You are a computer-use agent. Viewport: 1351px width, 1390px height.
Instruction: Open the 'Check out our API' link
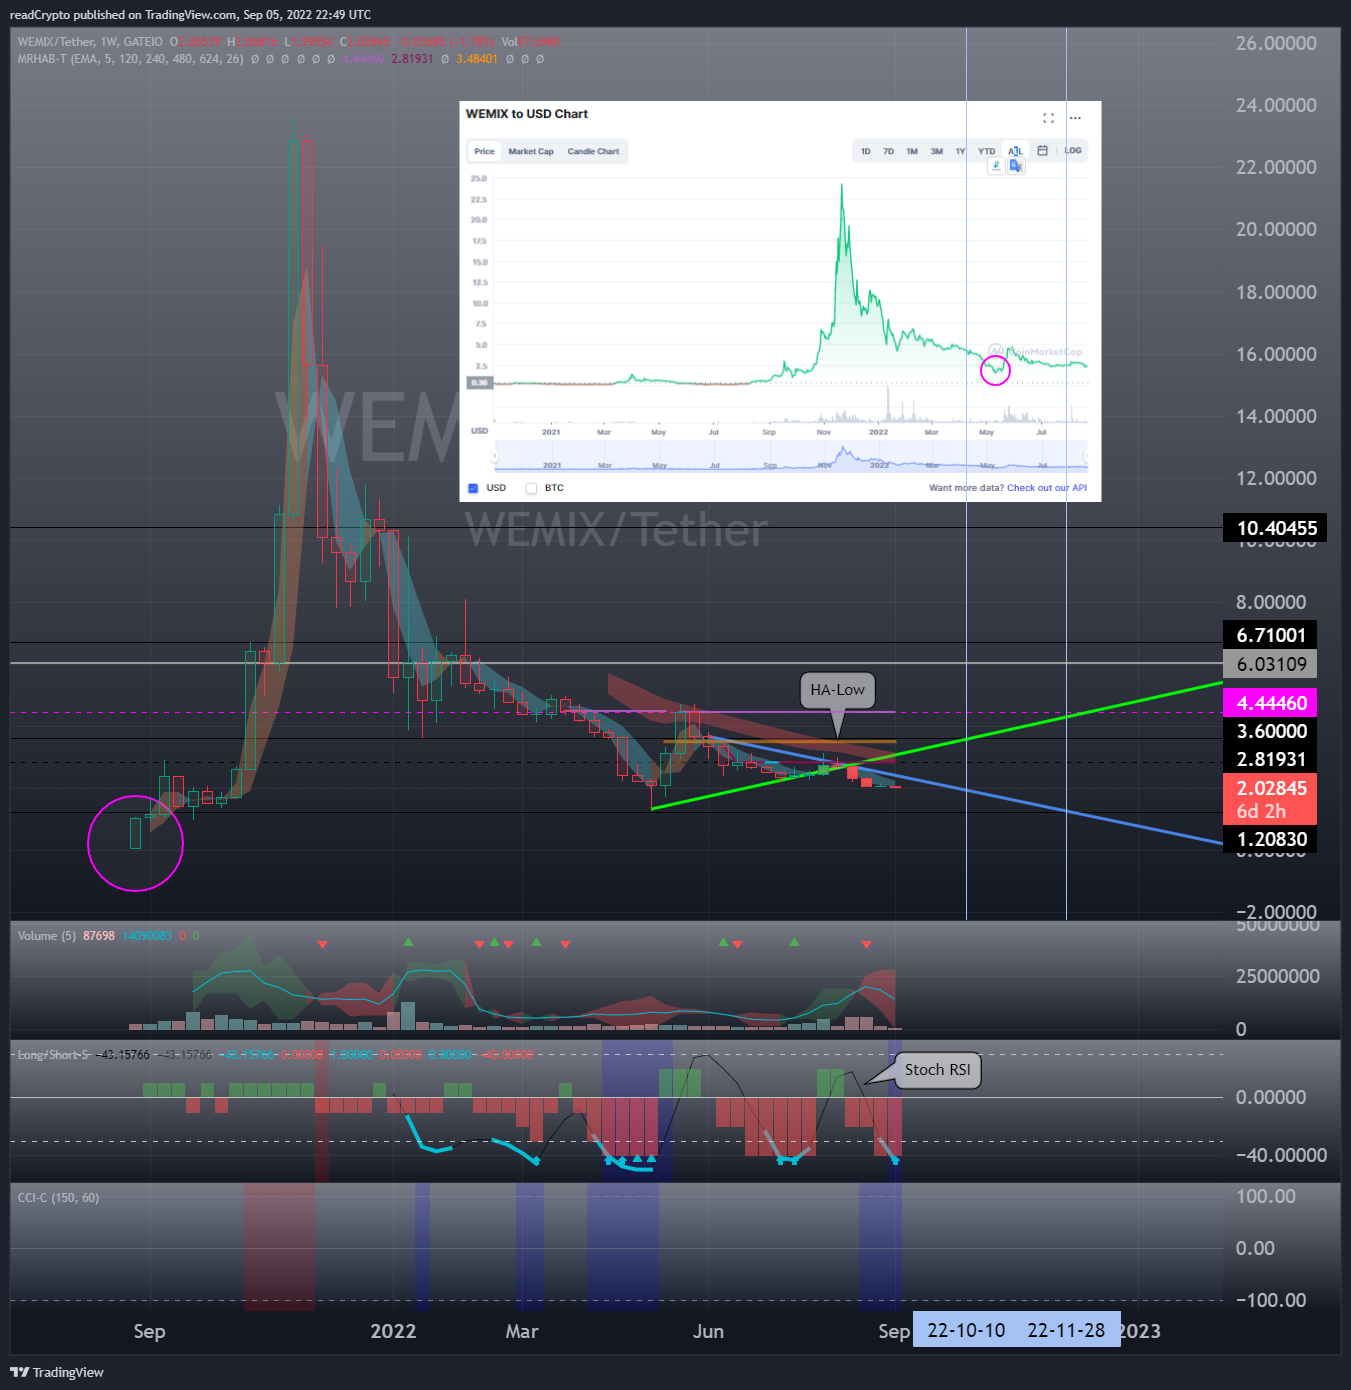[1047, 488]
